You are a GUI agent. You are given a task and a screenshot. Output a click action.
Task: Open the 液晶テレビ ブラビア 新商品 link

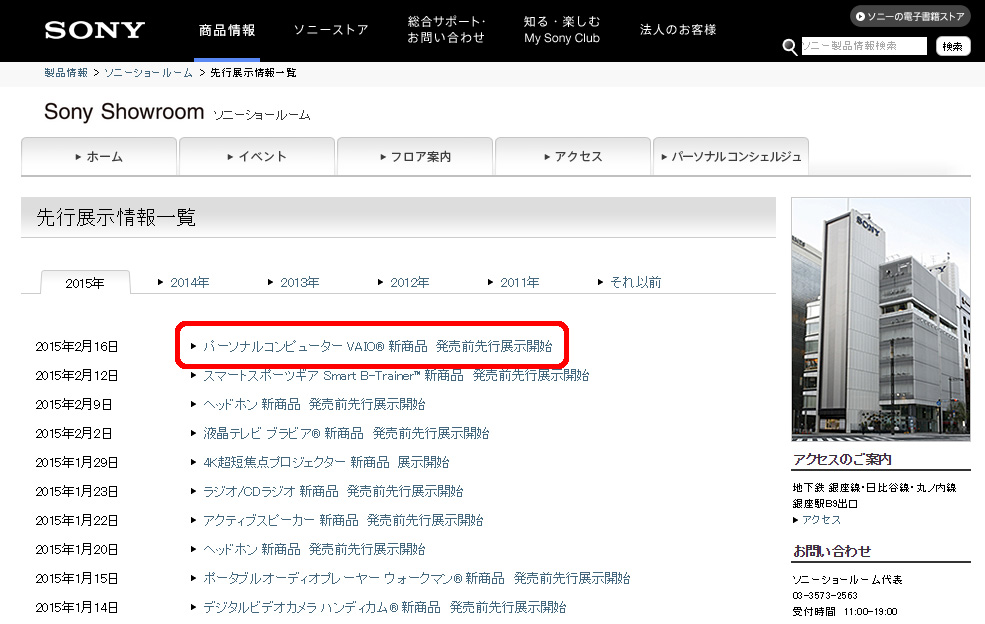[346, 434]
